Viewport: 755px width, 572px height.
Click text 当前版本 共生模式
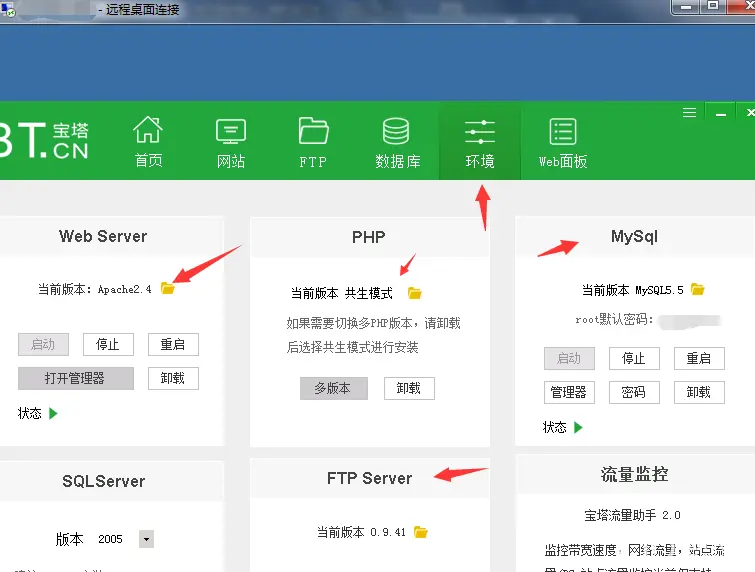tap(342, 293)
